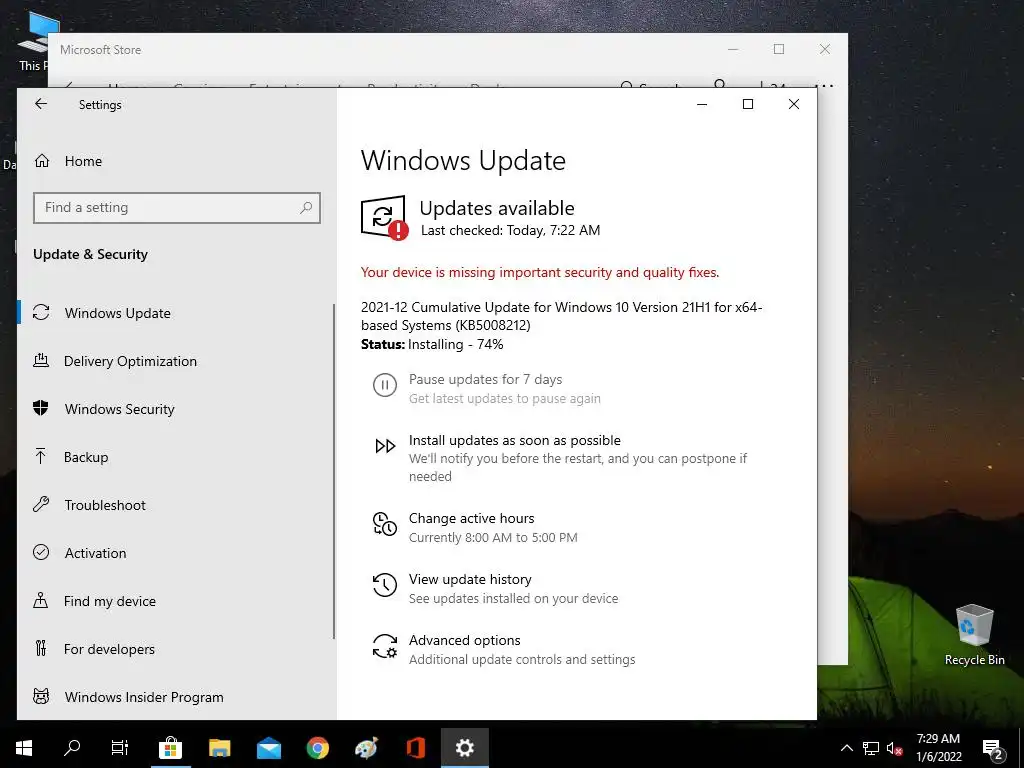Click the muted volume tray icon
This screenshot has height=768, width=1024.
pos(894,748)
